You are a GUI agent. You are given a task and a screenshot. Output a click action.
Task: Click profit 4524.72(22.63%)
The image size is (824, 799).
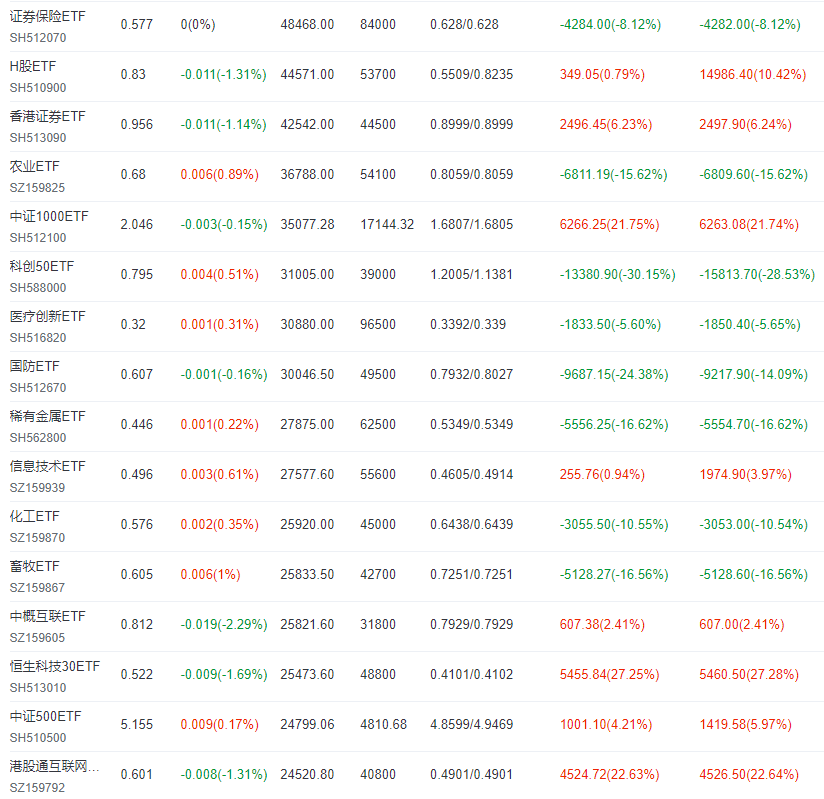[x=610, y=774]
